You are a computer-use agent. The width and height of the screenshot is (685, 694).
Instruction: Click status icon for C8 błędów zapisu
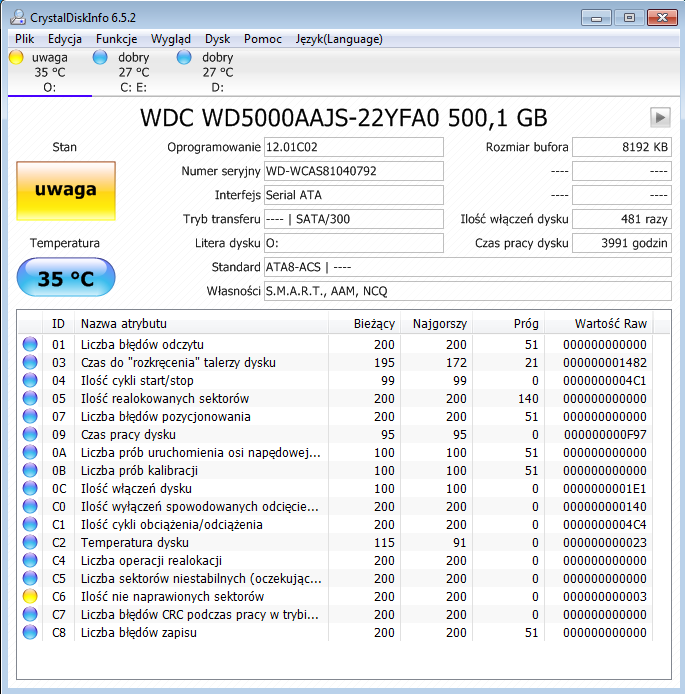(30, 632)
